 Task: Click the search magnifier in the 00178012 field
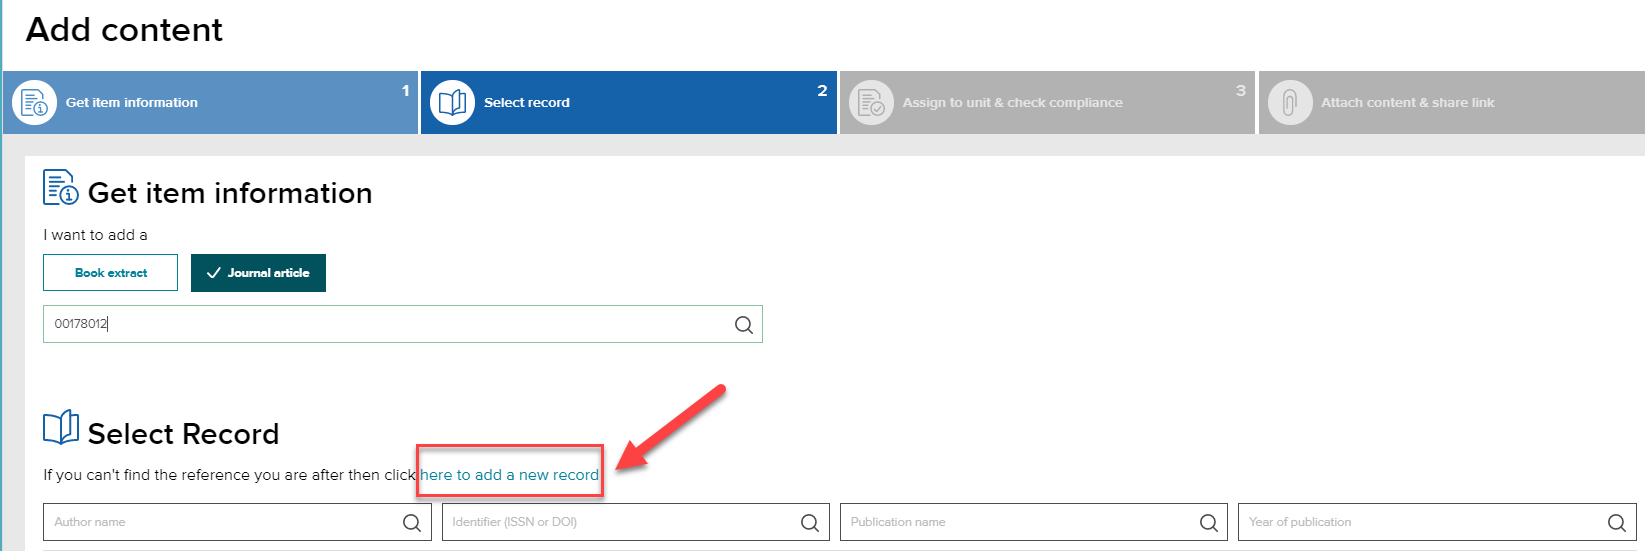[x=744, y=324]
